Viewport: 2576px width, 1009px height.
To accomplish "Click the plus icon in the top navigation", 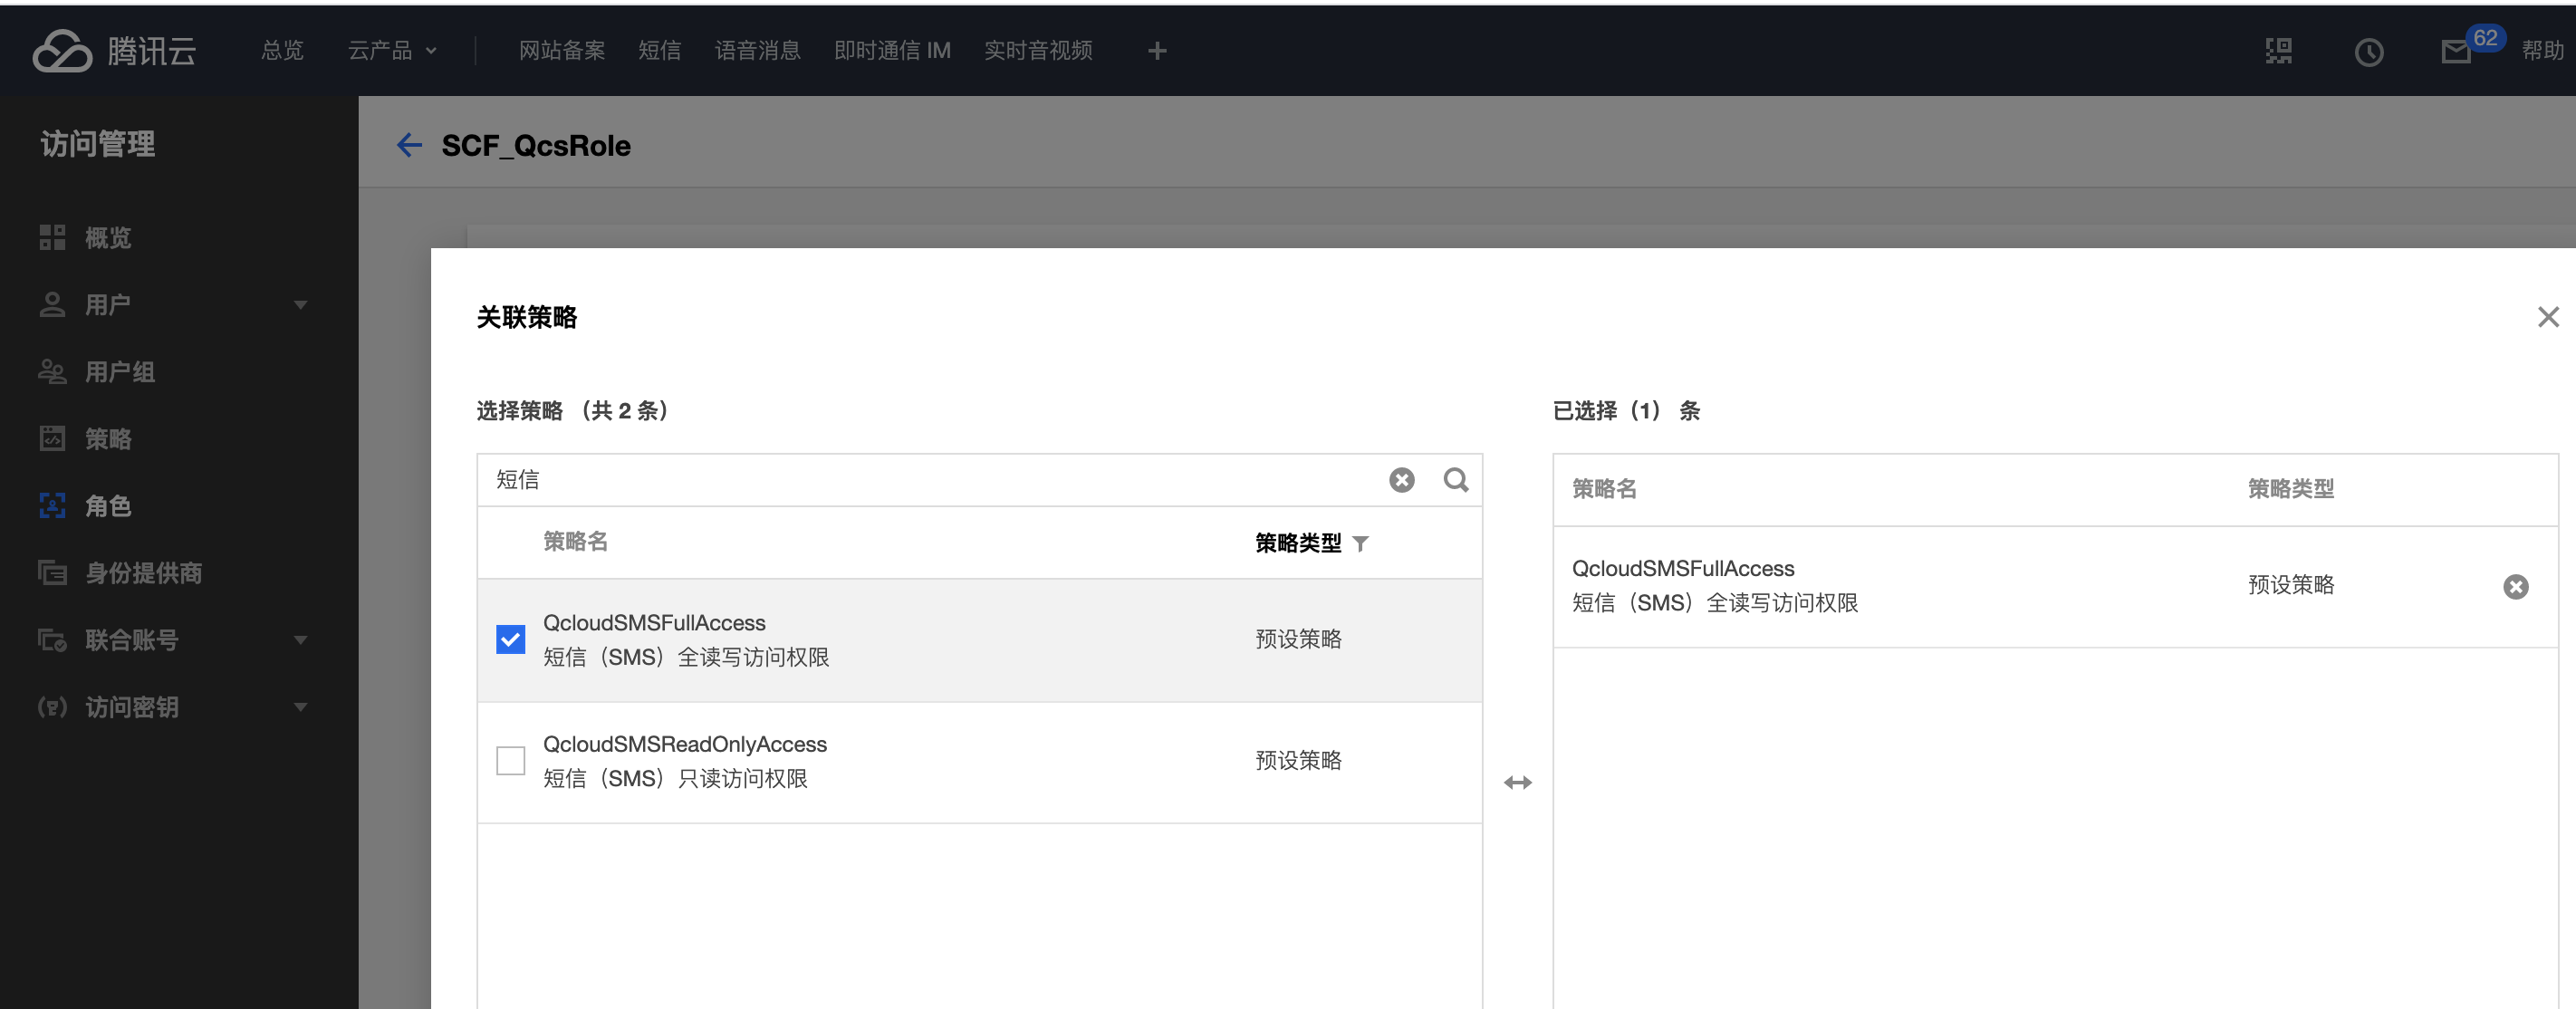I will point(1157,51).
